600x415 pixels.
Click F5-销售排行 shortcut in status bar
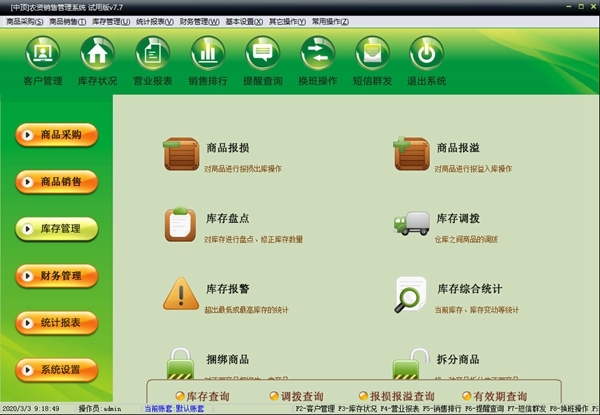pyautogui.click(x=442, y=409)
